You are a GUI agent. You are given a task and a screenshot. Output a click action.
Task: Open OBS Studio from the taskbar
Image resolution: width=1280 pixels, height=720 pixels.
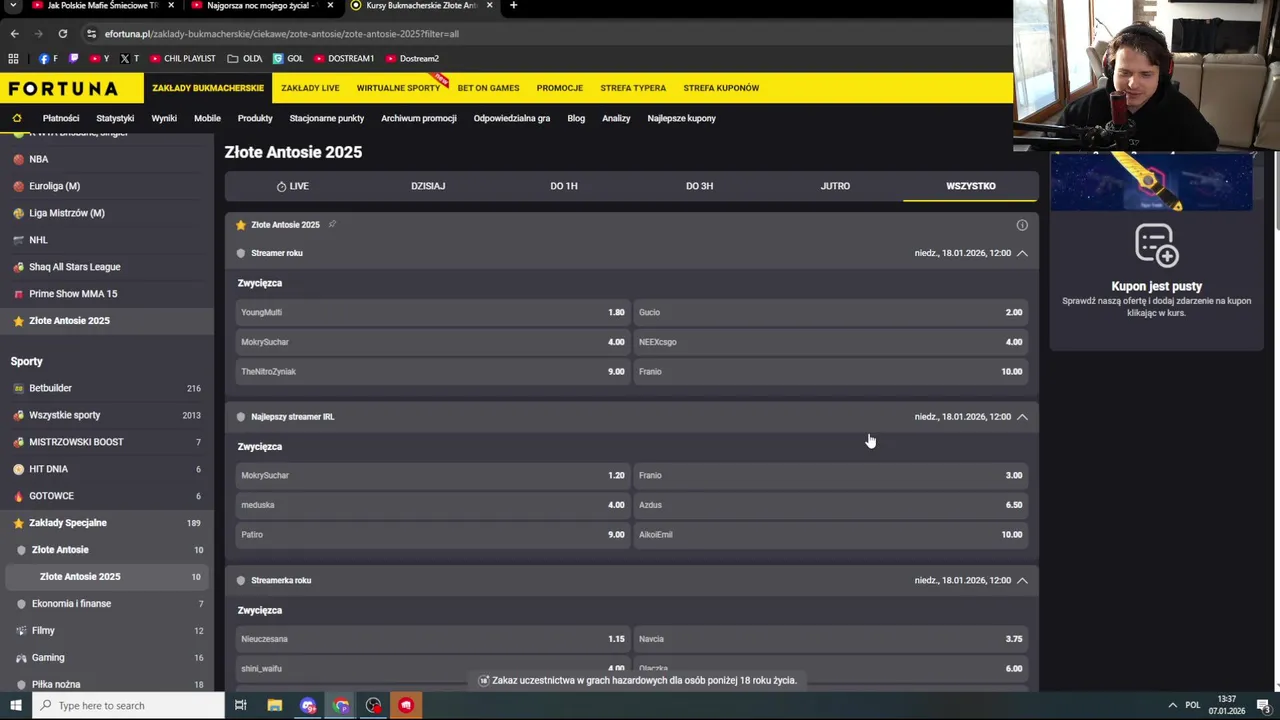pos(373,705)
